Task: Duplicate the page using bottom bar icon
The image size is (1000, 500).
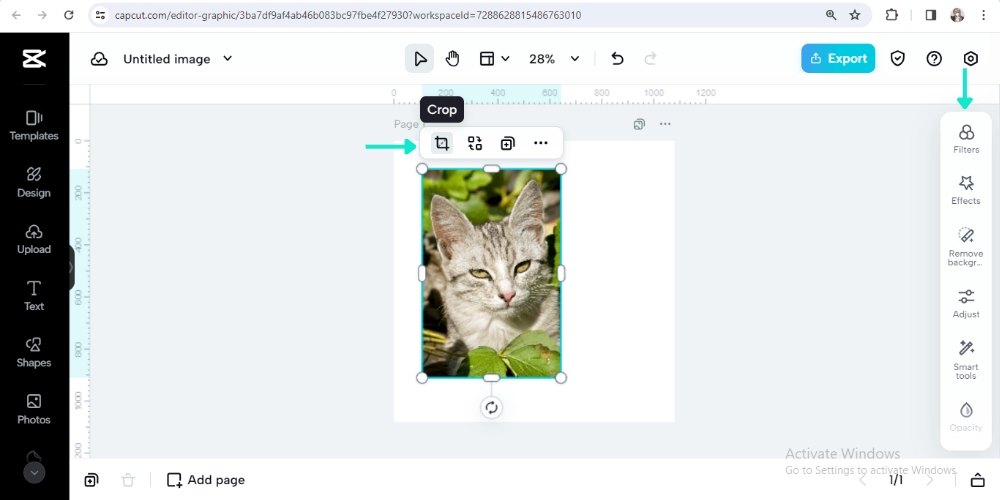Action: pyautogui.click(x=91, y=480)
